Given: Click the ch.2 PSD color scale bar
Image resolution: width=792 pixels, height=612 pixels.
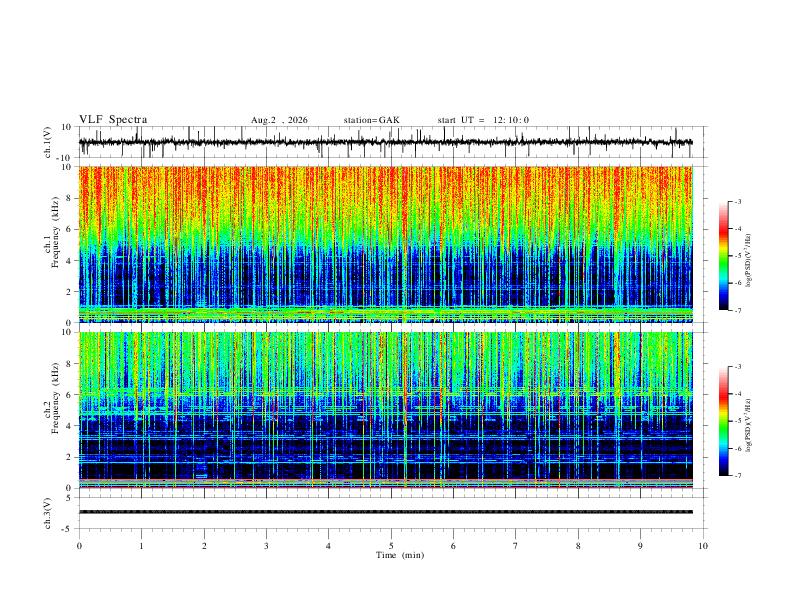Looking at the screenshot, I should (723, 421).
